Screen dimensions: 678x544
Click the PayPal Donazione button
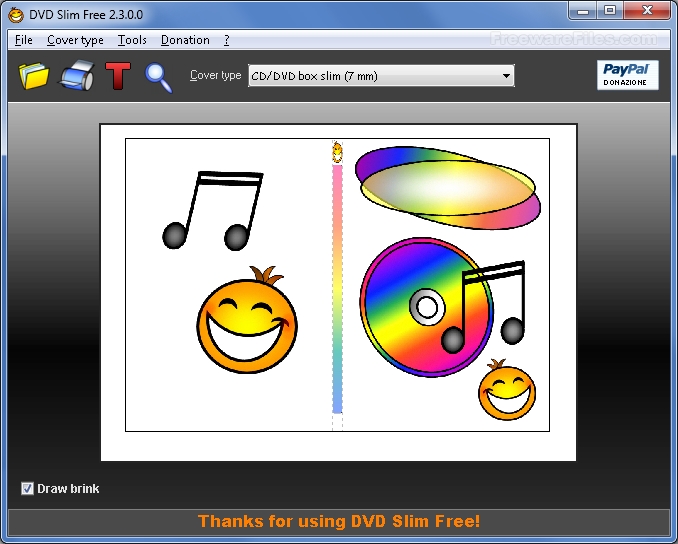(627, 75)
